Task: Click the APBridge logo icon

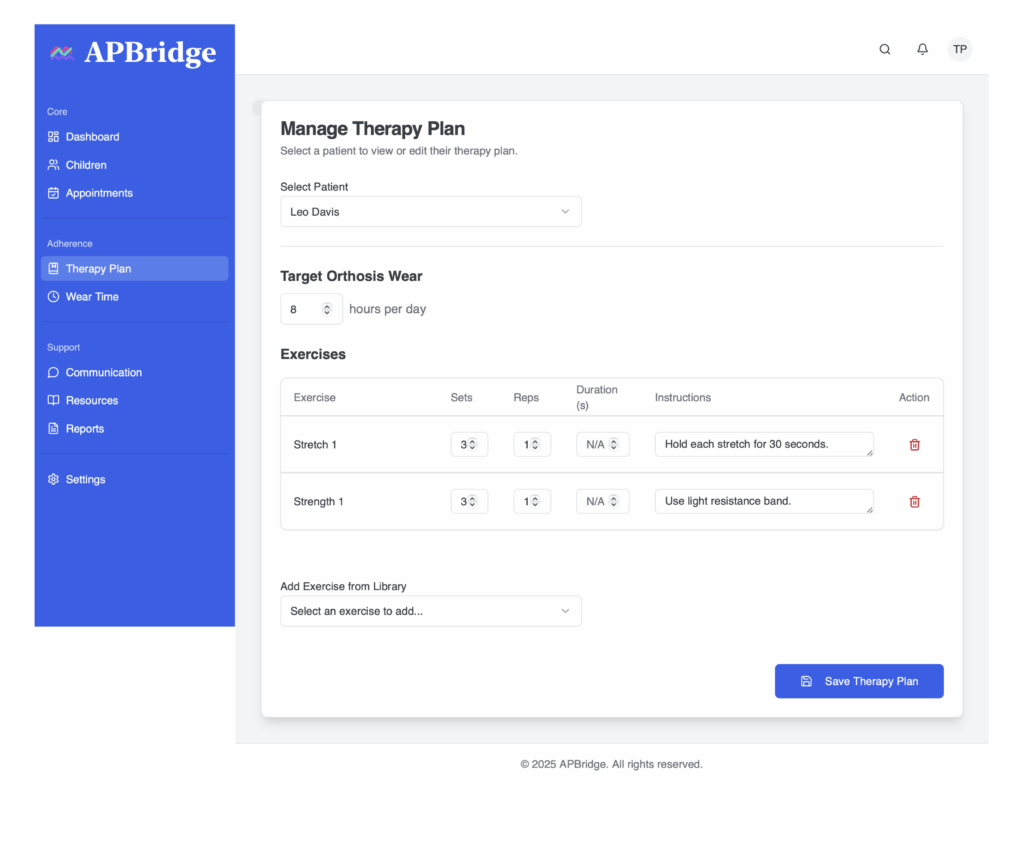Action: 62,53
